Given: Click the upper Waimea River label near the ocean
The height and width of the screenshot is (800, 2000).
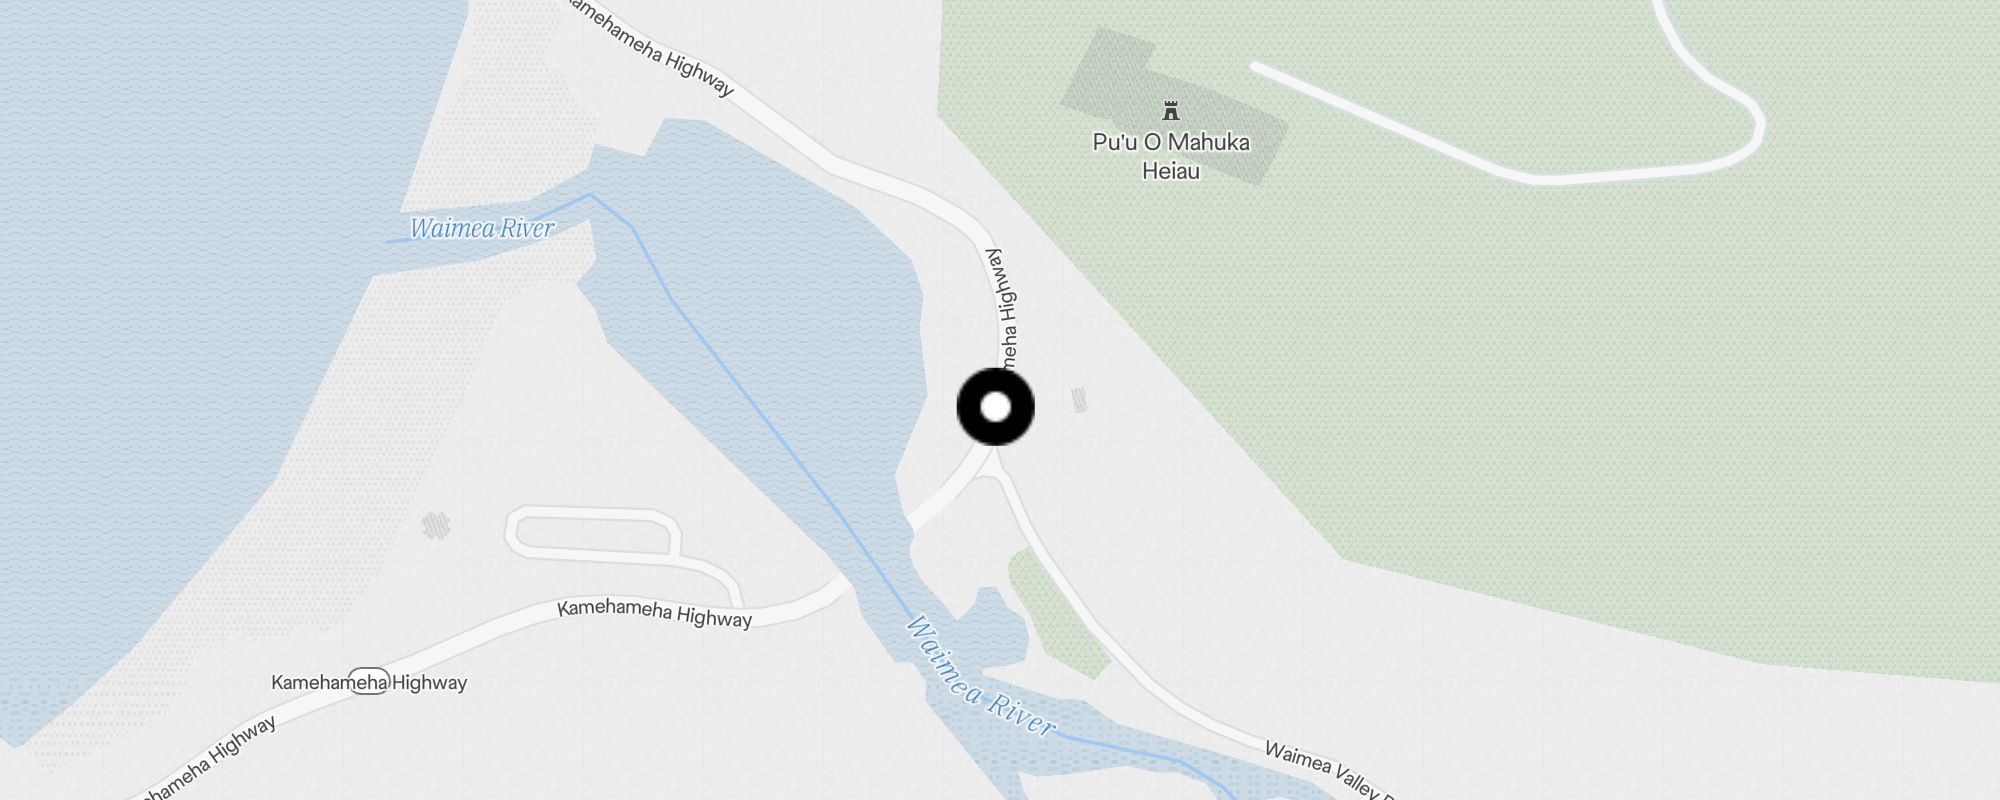Looking at the screenshot, I should pyautogui.click(x=482, y=229).
